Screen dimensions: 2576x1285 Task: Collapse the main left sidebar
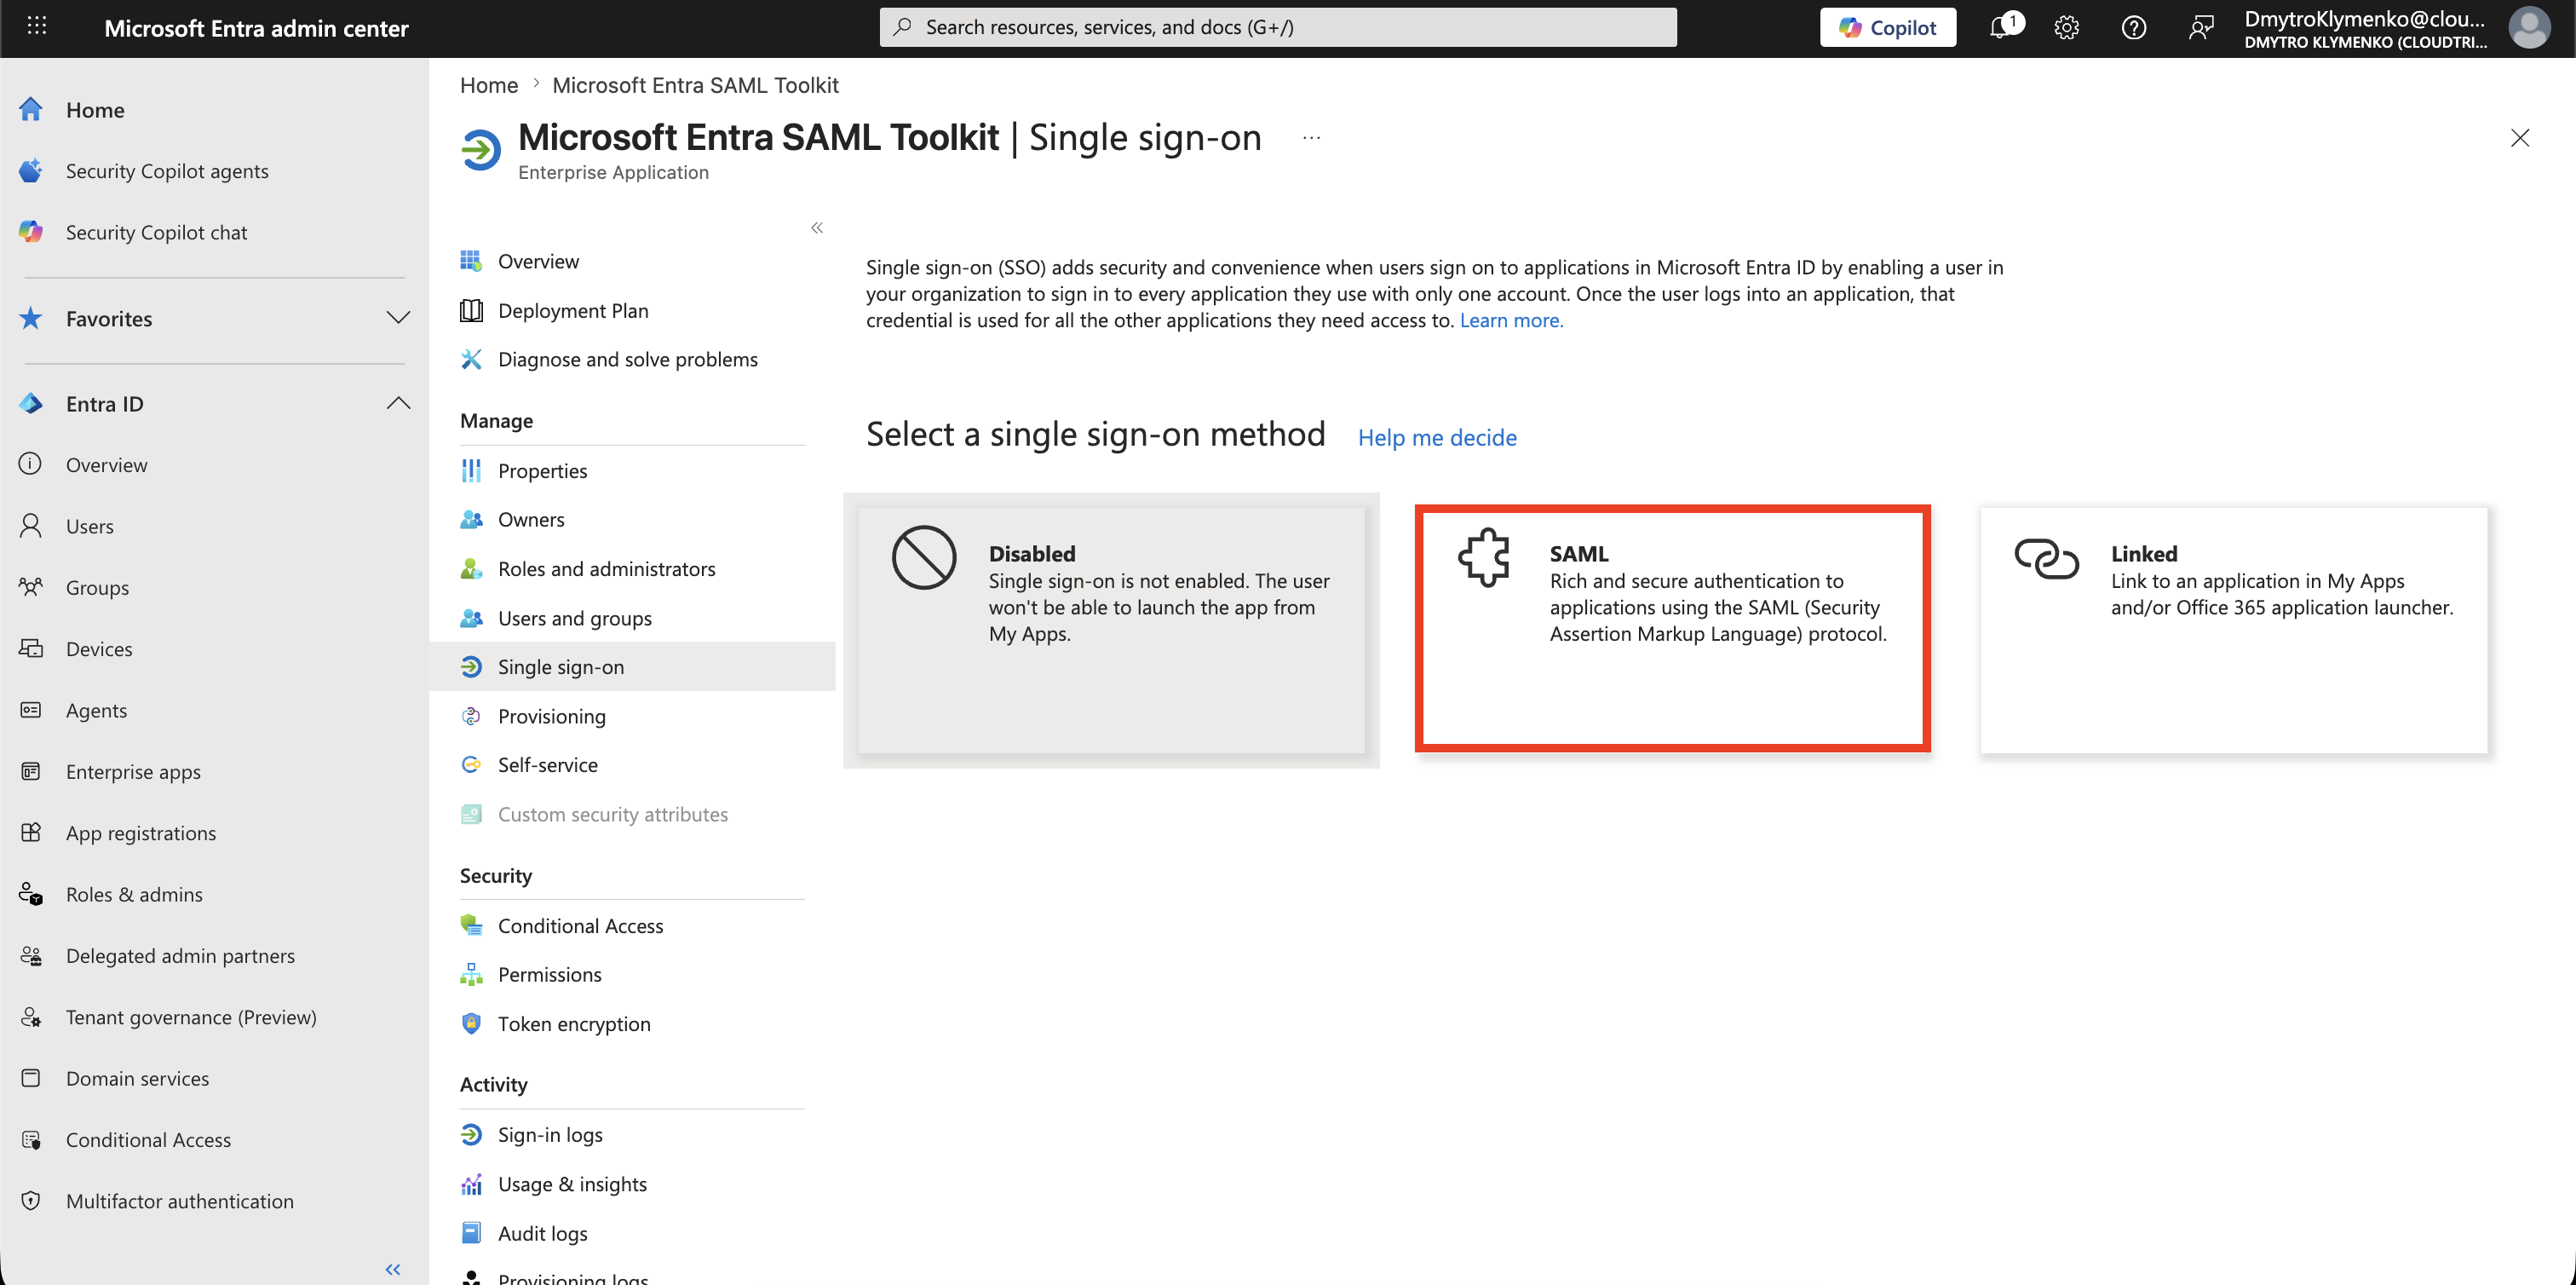click(393, 1269)
